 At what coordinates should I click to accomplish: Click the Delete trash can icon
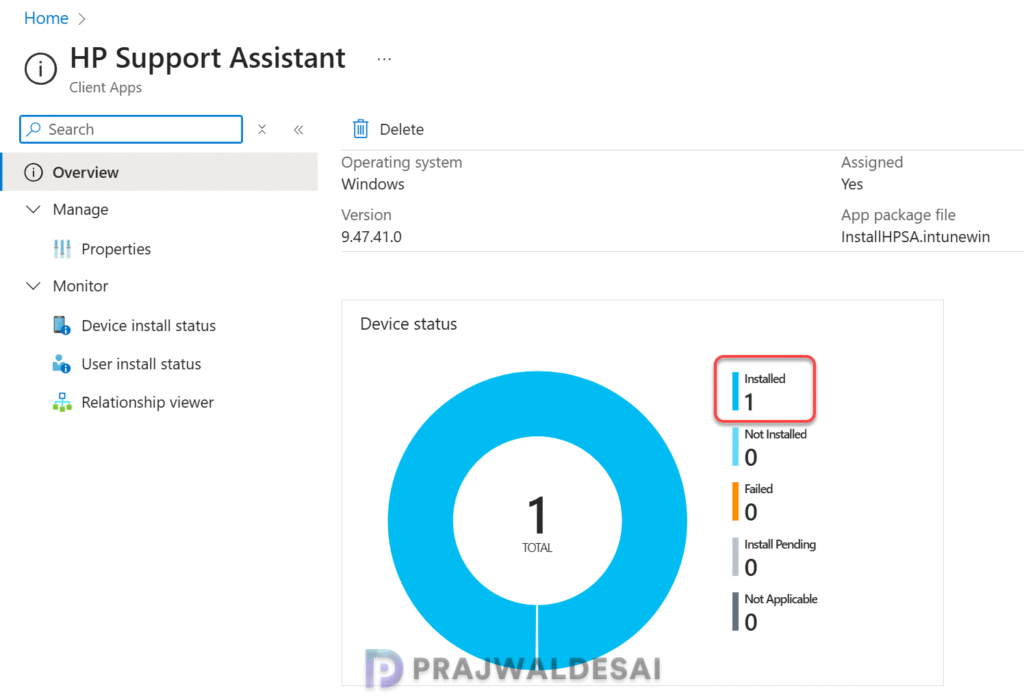(360, 129)
